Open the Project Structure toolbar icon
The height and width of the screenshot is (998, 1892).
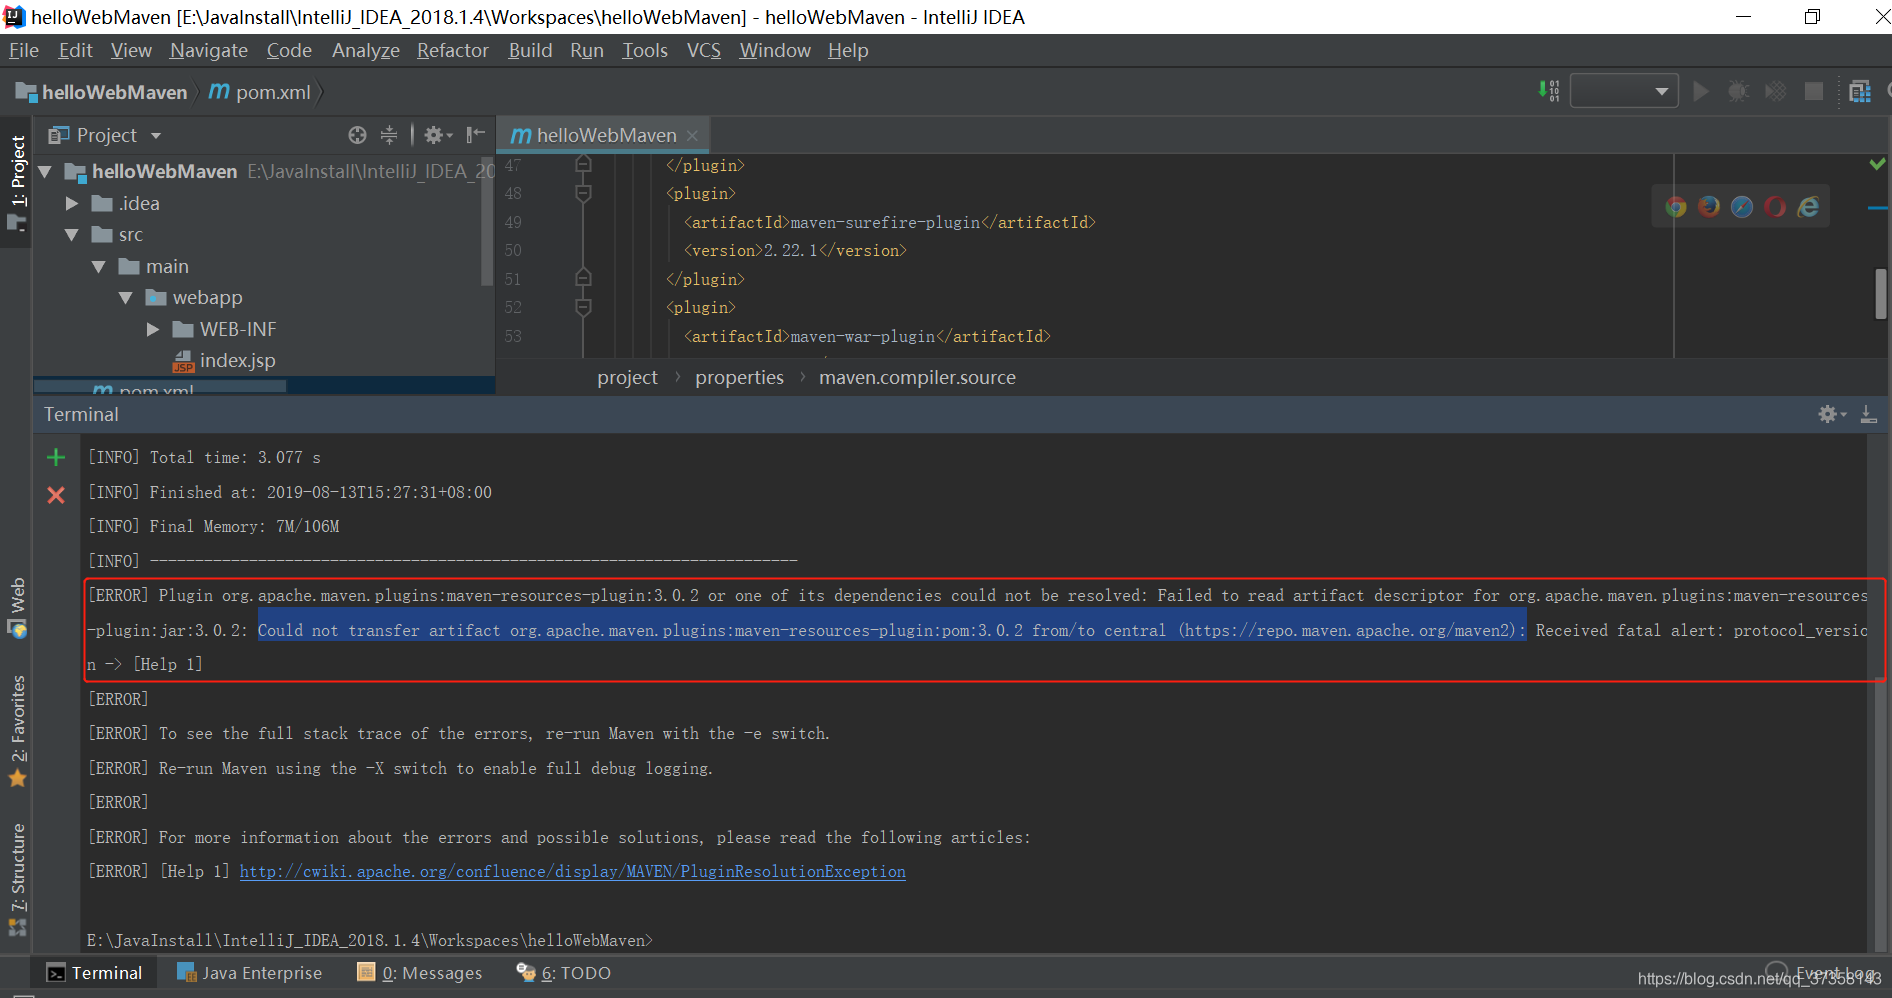pos(1860,92)
